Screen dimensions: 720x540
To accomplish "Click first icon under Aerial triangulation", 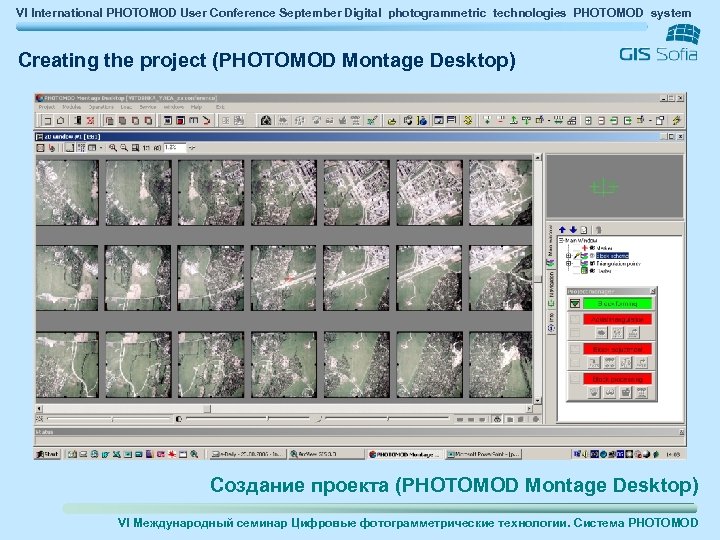I will click(x=602, y=333).
